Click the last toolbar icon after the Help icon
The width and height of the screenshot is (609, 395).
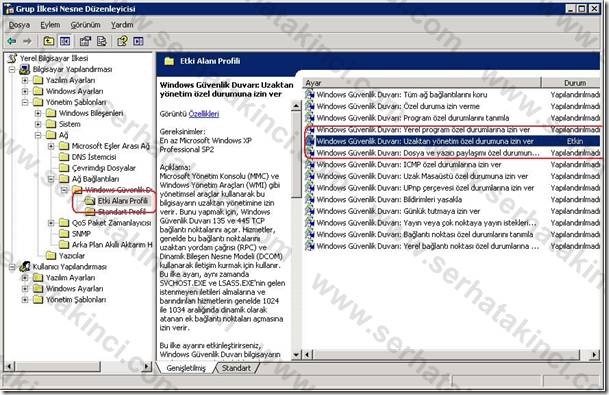tap(138, 41)
